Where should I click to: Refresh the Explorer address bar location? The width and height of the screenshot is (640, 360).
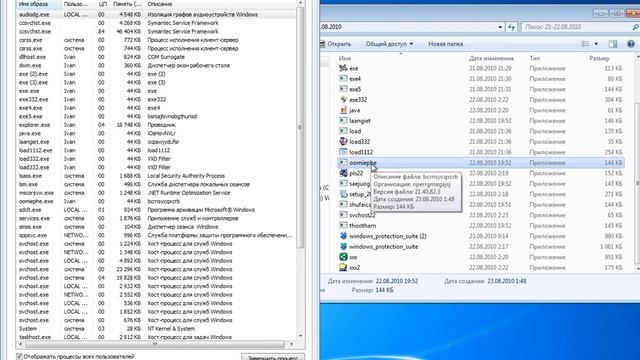(511, 27)
